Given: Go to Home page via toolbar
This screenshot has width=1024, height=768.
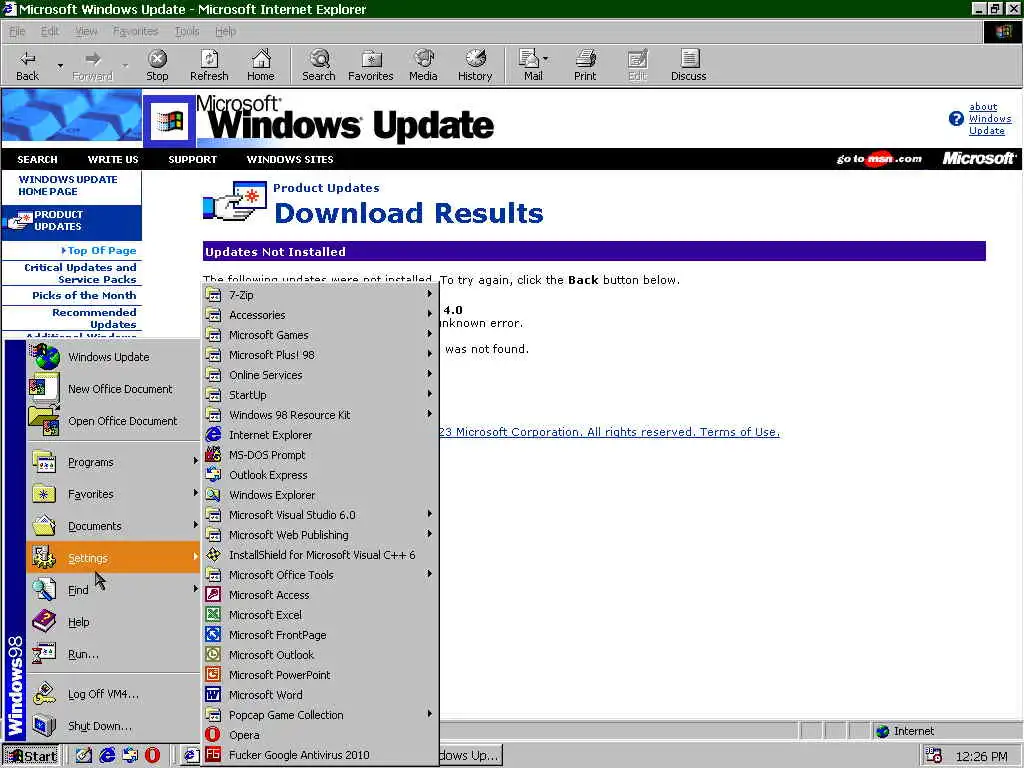Looking at the screenshot, I should click(261, 65).
